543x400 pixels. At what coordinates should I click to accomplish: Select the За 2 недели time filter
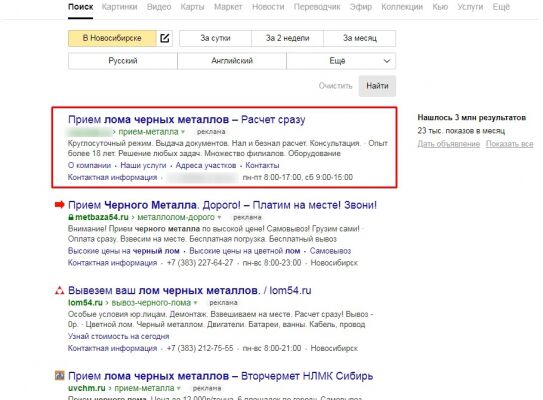[287, 38]
